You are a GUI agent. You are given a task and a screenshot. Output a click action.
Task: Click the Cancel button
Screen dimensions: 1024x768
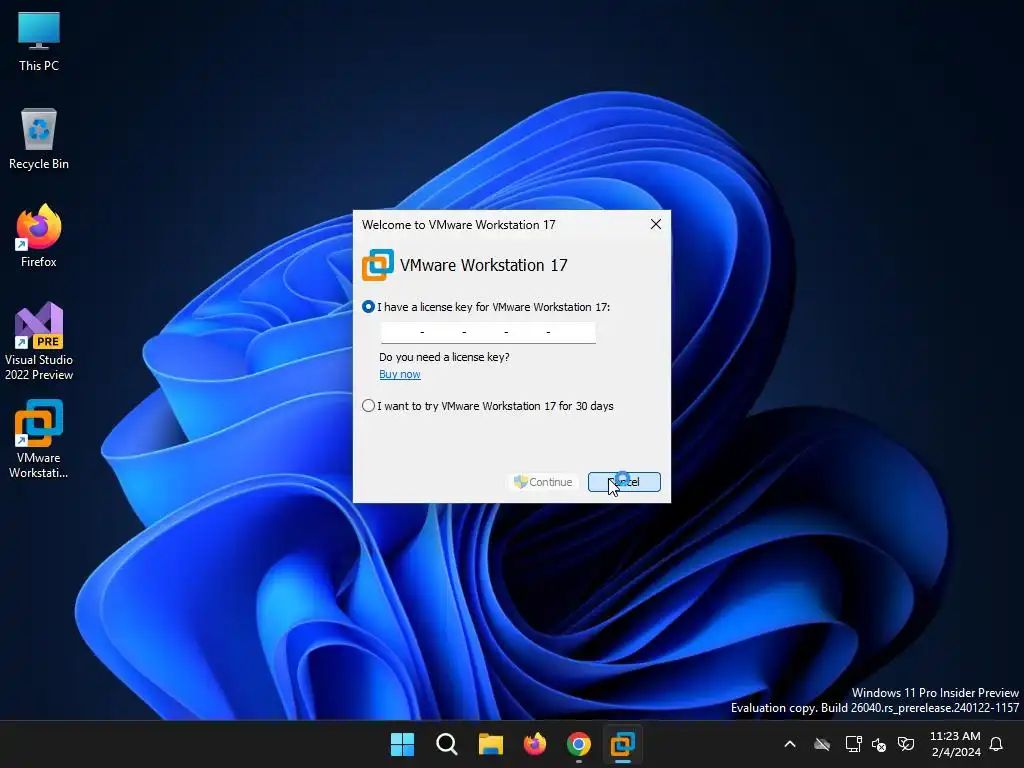click(624, 482)
